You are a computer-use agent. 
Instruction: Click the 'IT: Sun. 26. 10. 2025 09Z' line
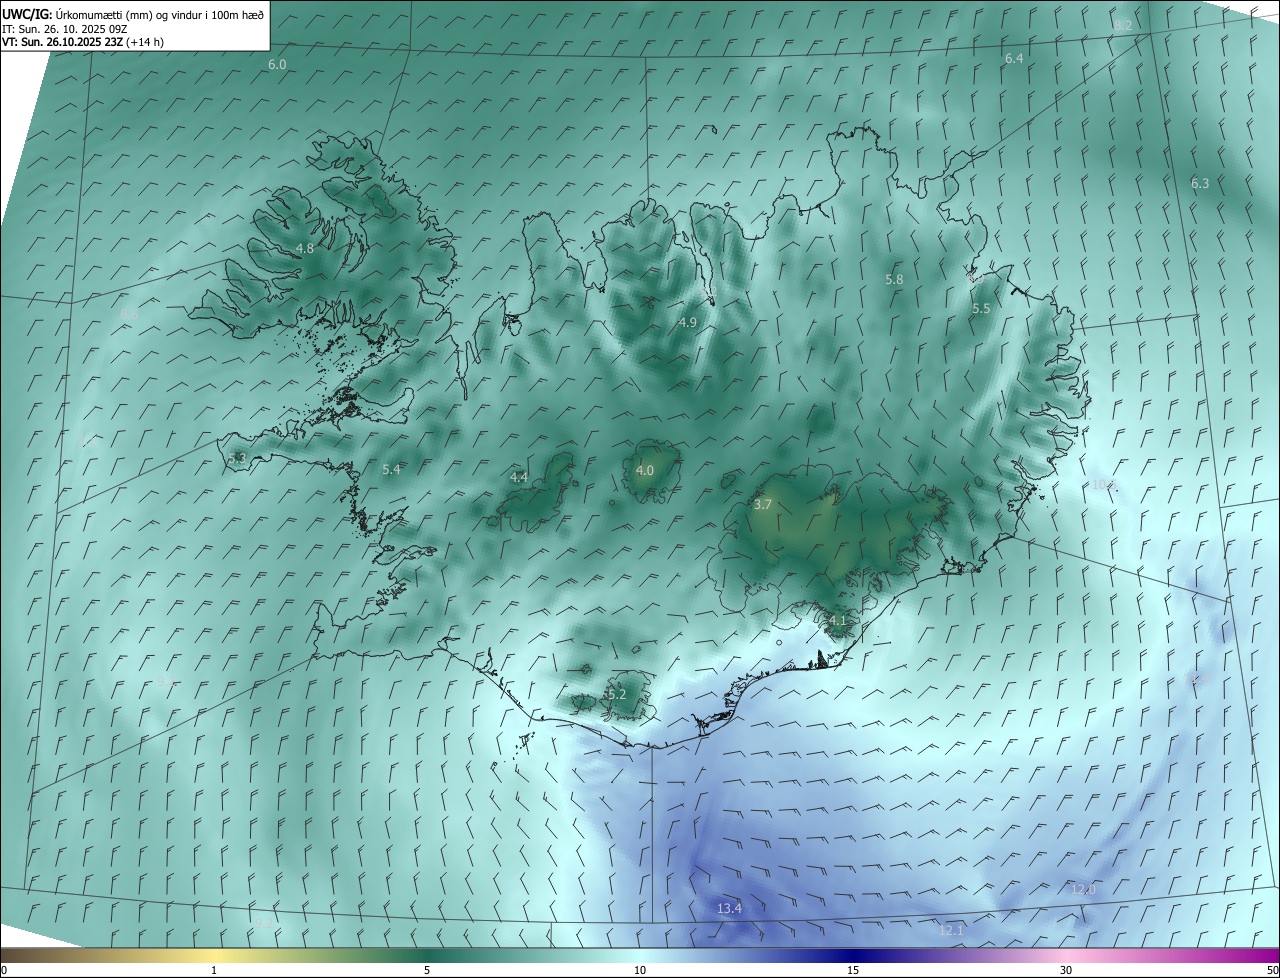pos(65,29)
